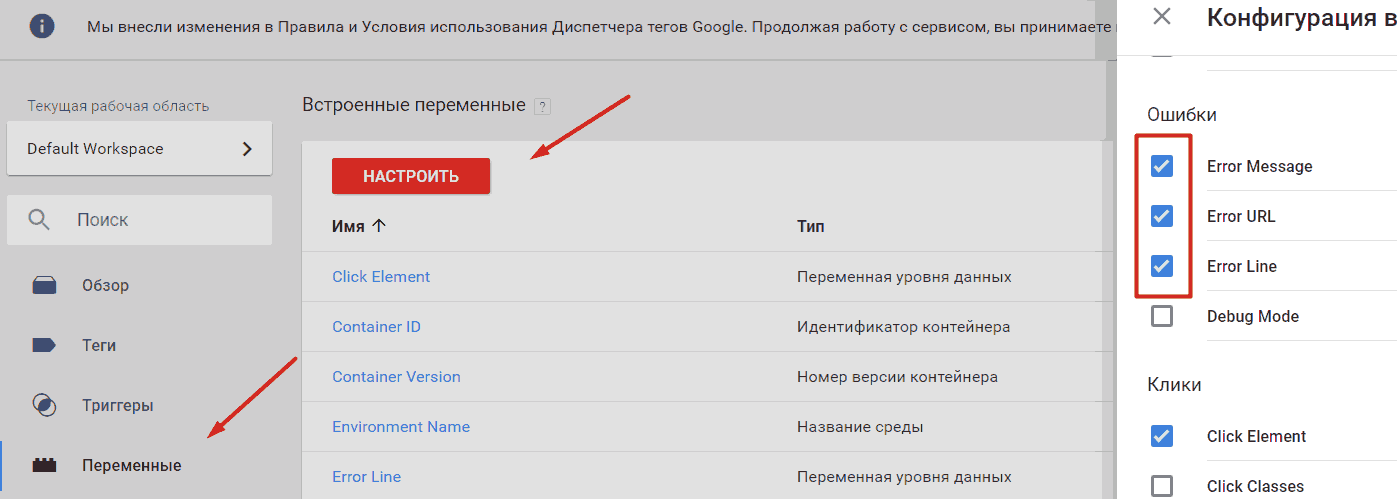Open the Environment Name variable link
Image resolution: width=1397 pixels, height=499 pixels.
[x=401, y=427]
